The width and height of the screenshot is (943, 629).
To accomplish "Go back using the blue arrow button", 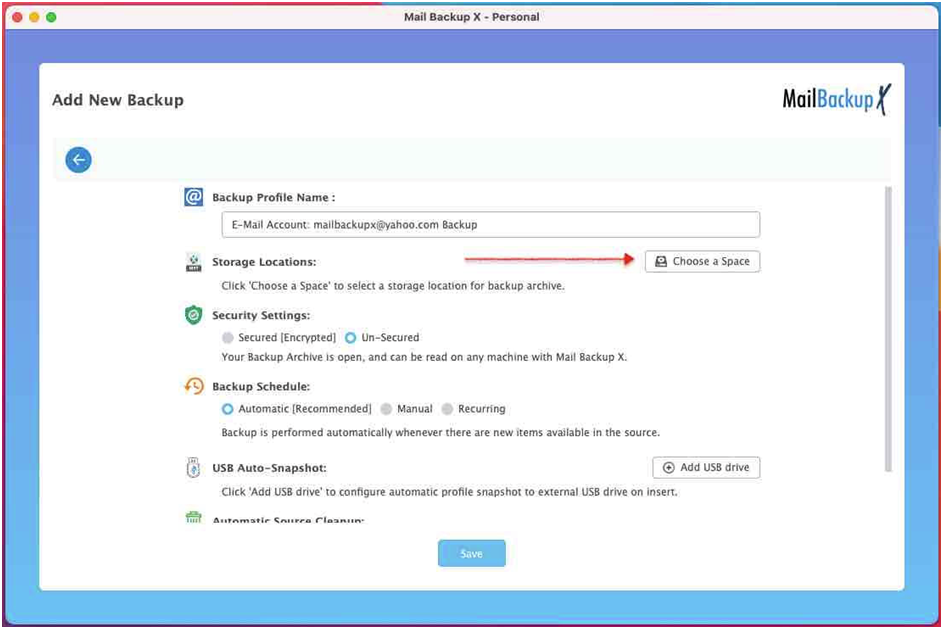I will tap(78, 160).
